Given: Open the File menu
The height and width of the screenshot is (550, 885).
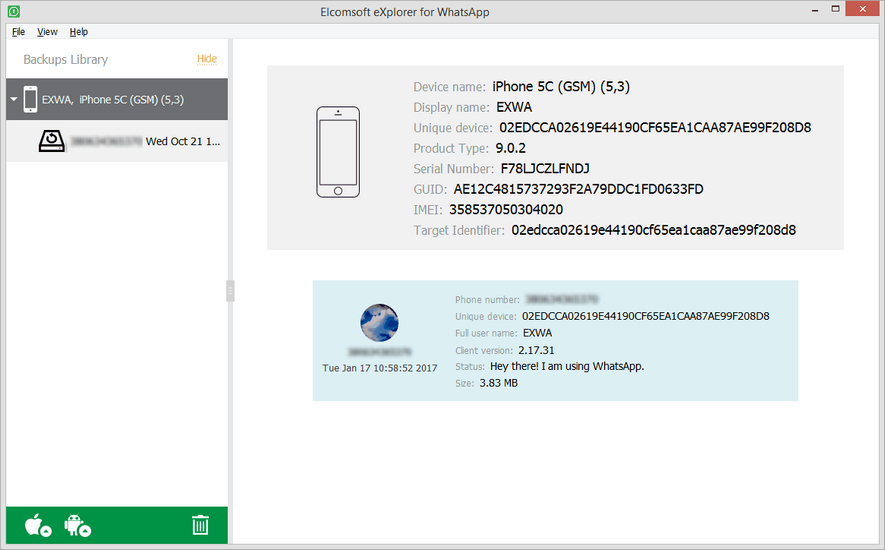Looking at the screenshot, I should click(19, 32).
